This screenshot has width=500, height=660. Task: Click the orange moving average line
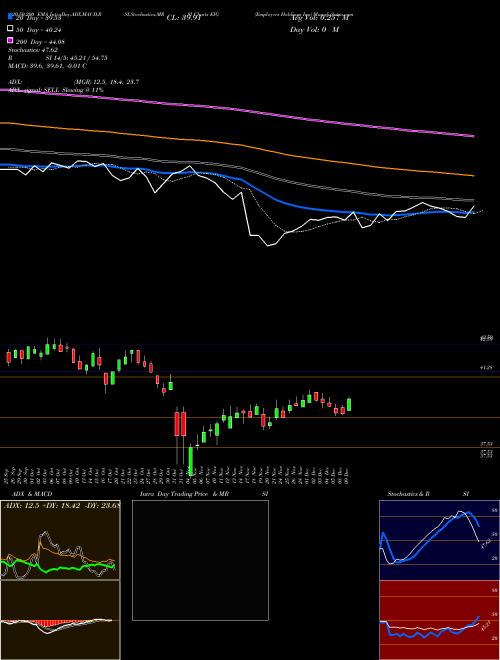point(237,144)
